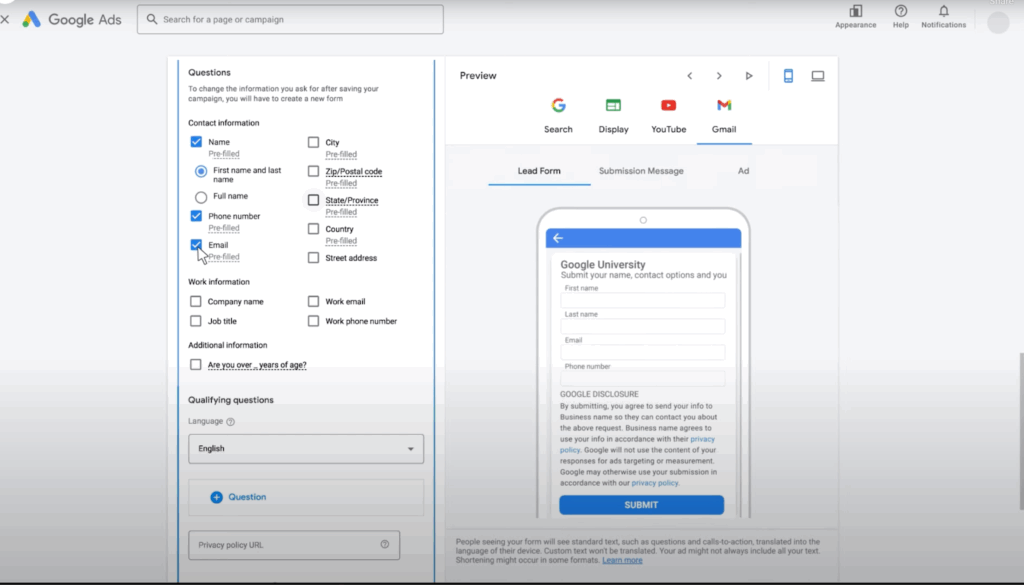Click the search magnifier icon
1024x585 pixels.
(x=152, y=19)
